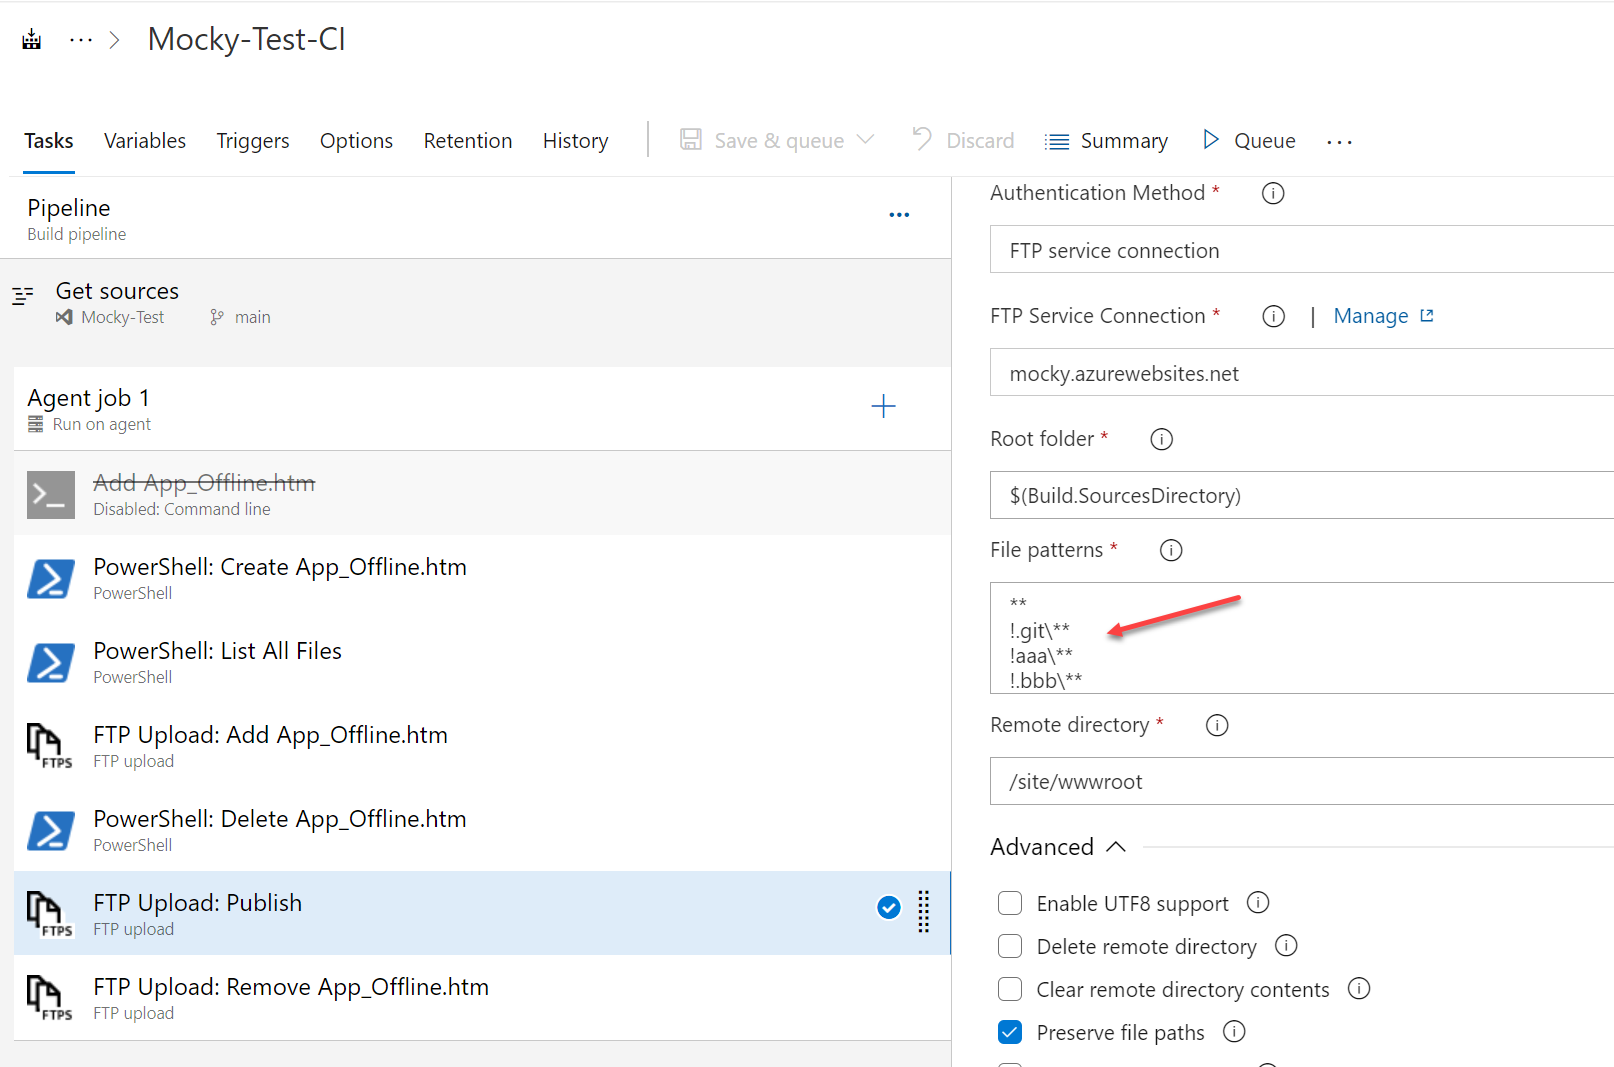The image size is (1614, 1067).
Task: Show info for File patterns
Action: tap(1171, 550)
